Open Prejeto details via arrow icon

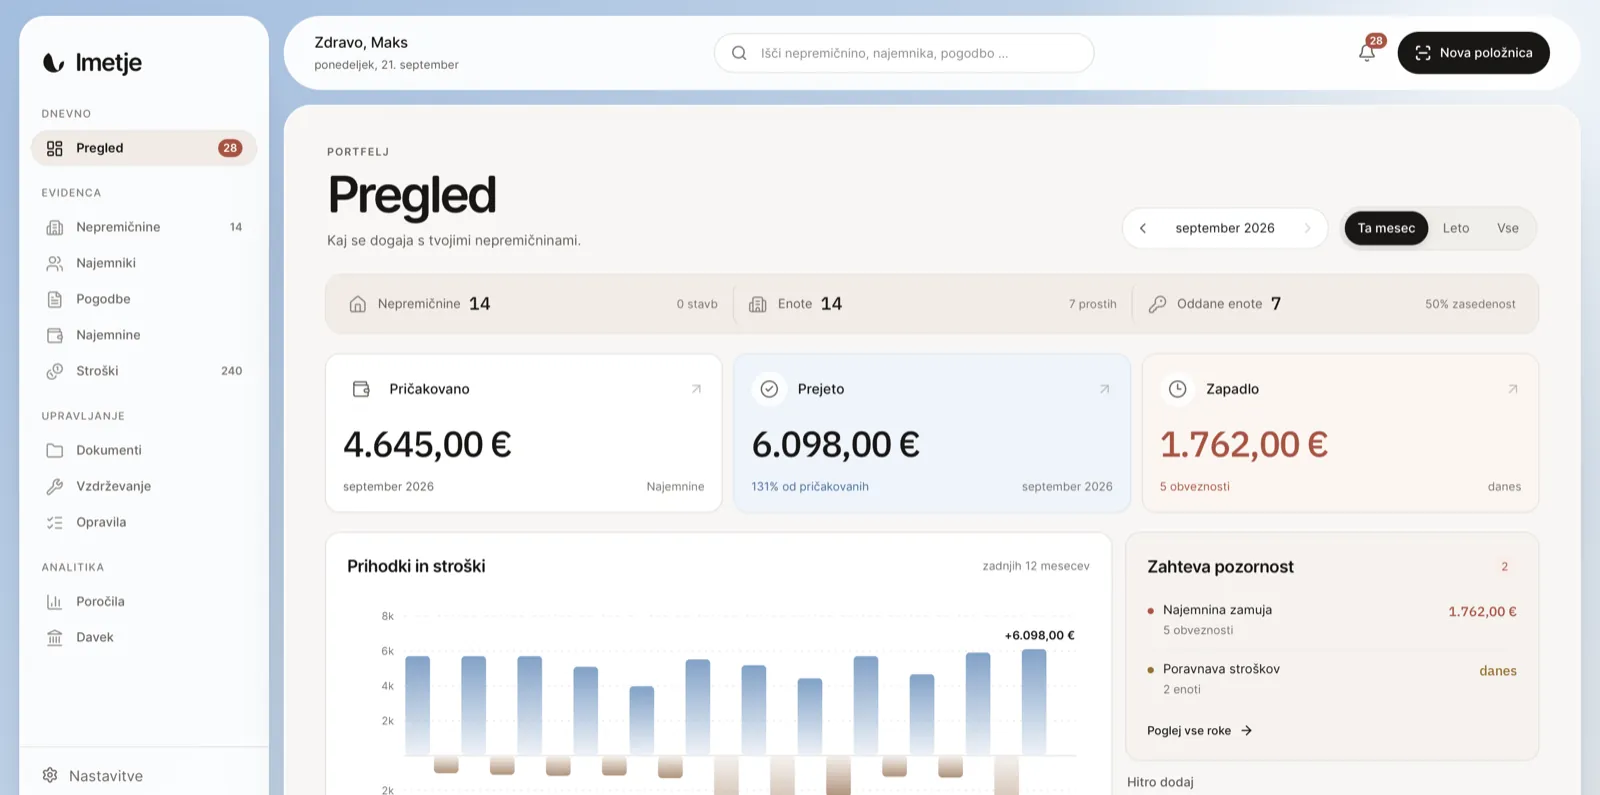click(1104, 389)
